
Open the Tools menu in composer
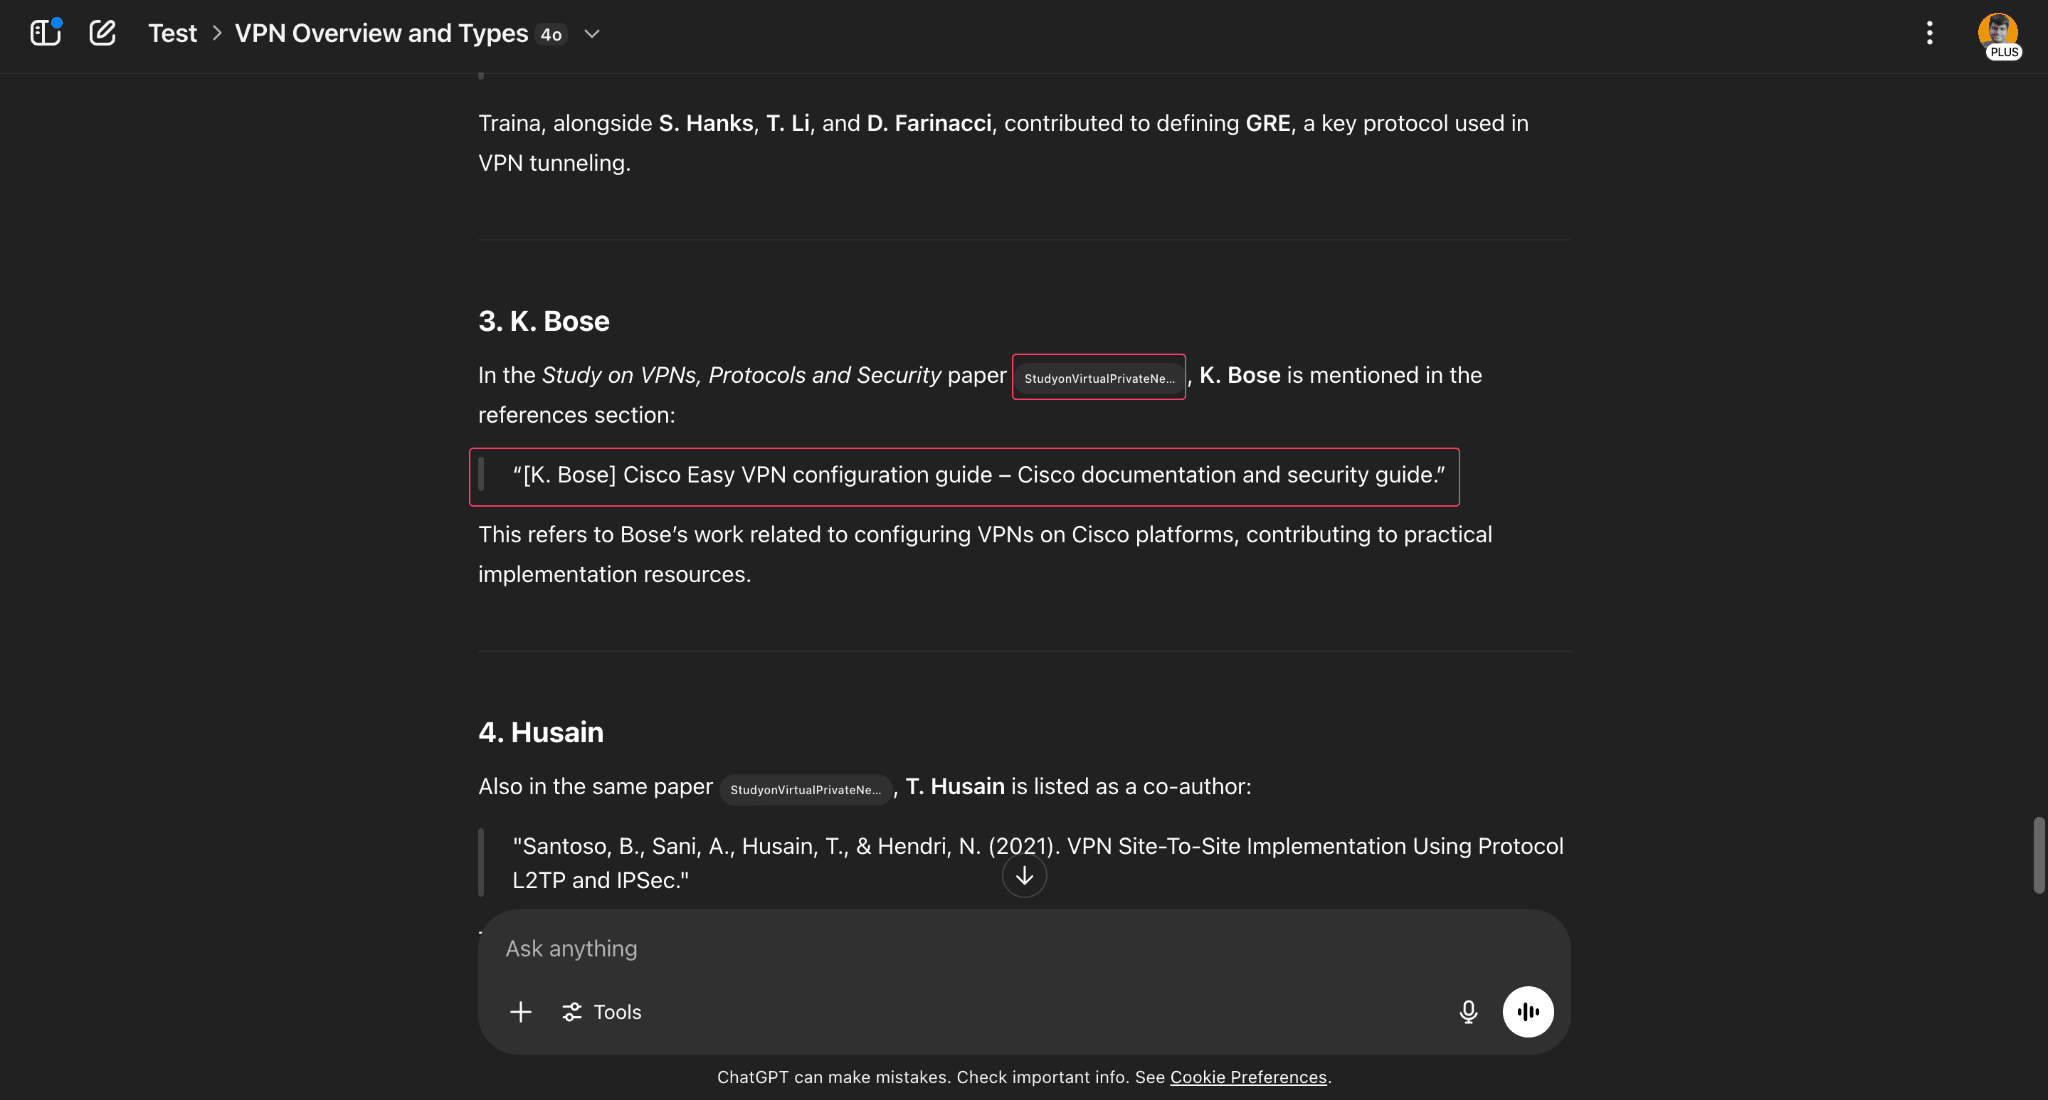[602, 1012]
